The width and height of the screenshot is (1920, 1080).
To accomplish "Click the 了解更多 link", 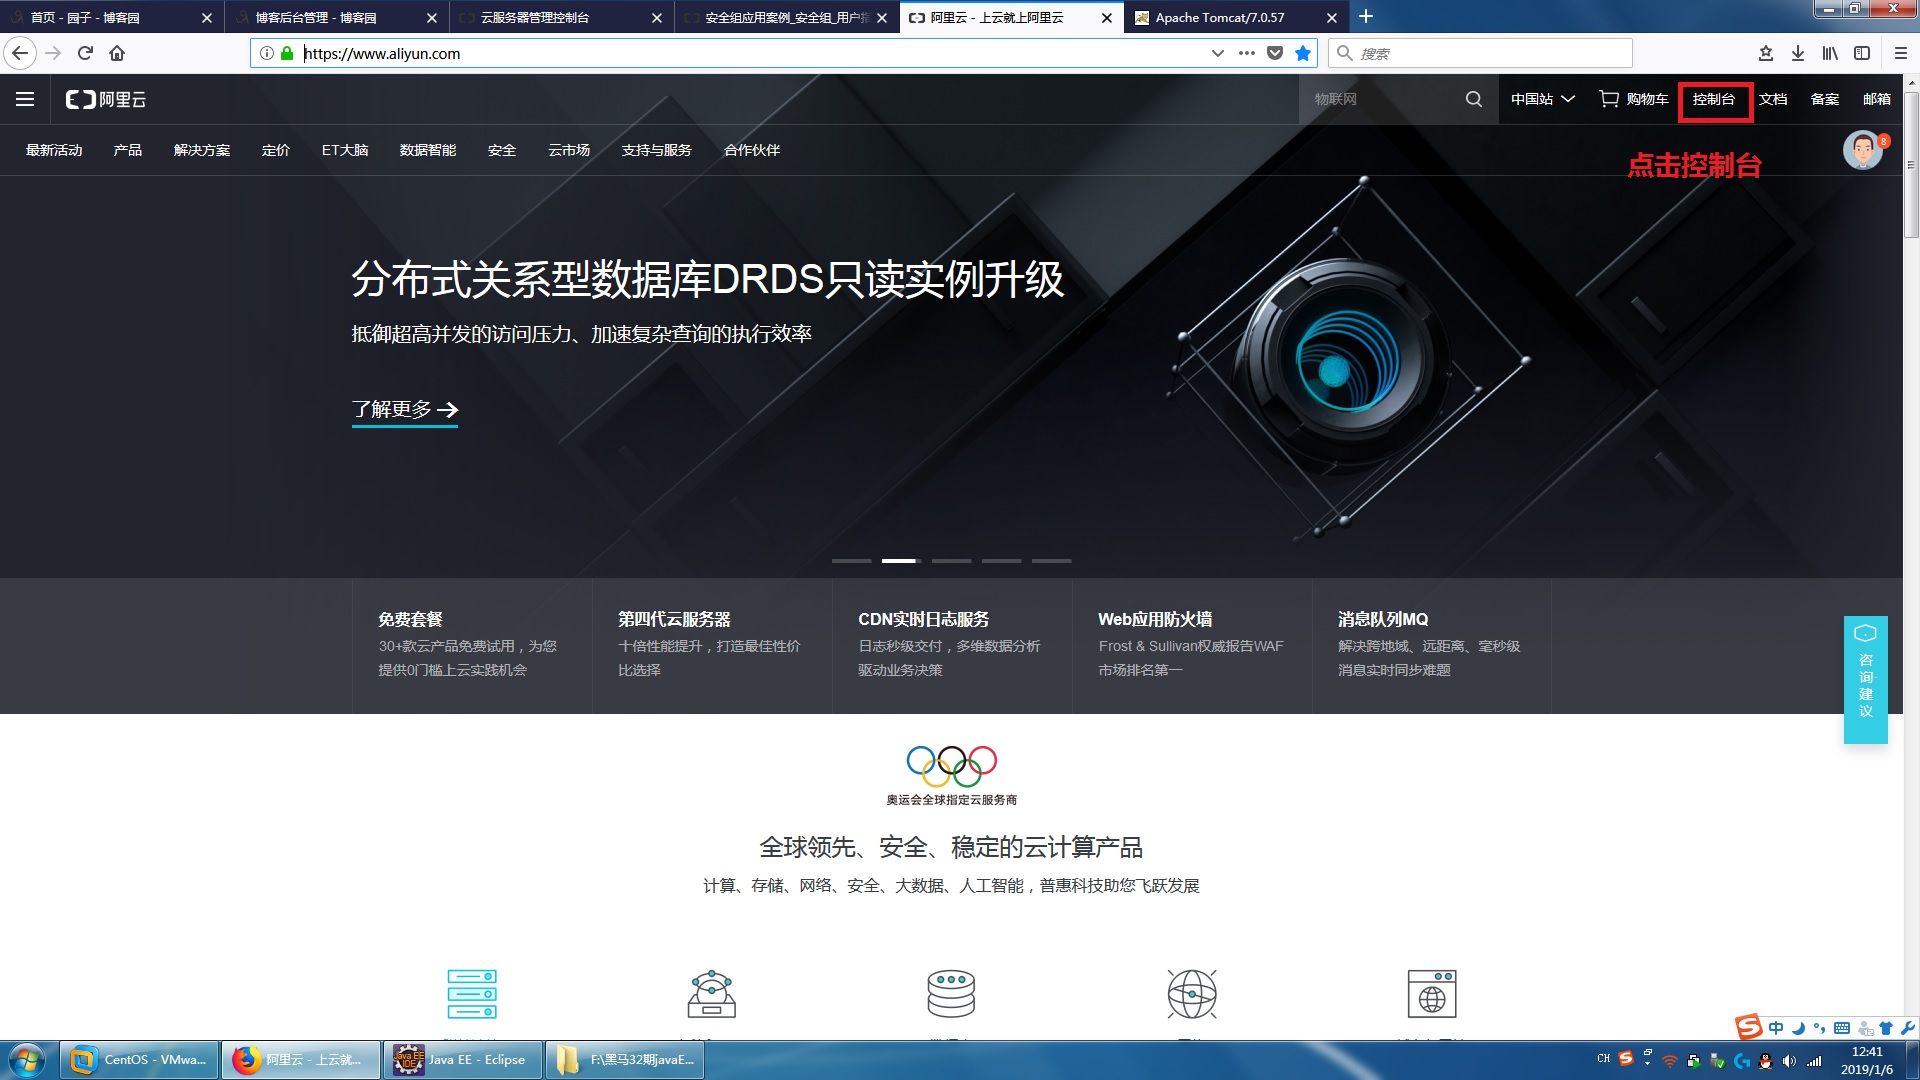I will click(x=405, y=410).
